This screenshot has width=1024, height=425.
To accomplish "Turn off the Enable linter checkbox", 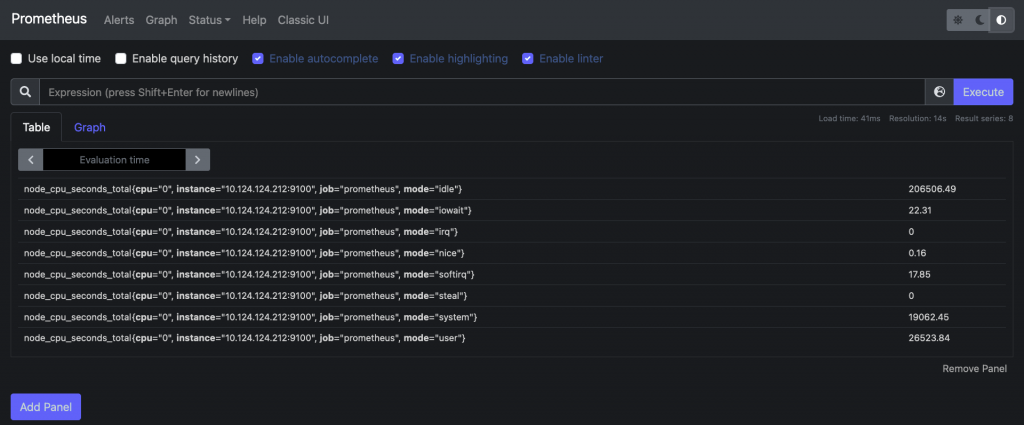I will 528,59.
